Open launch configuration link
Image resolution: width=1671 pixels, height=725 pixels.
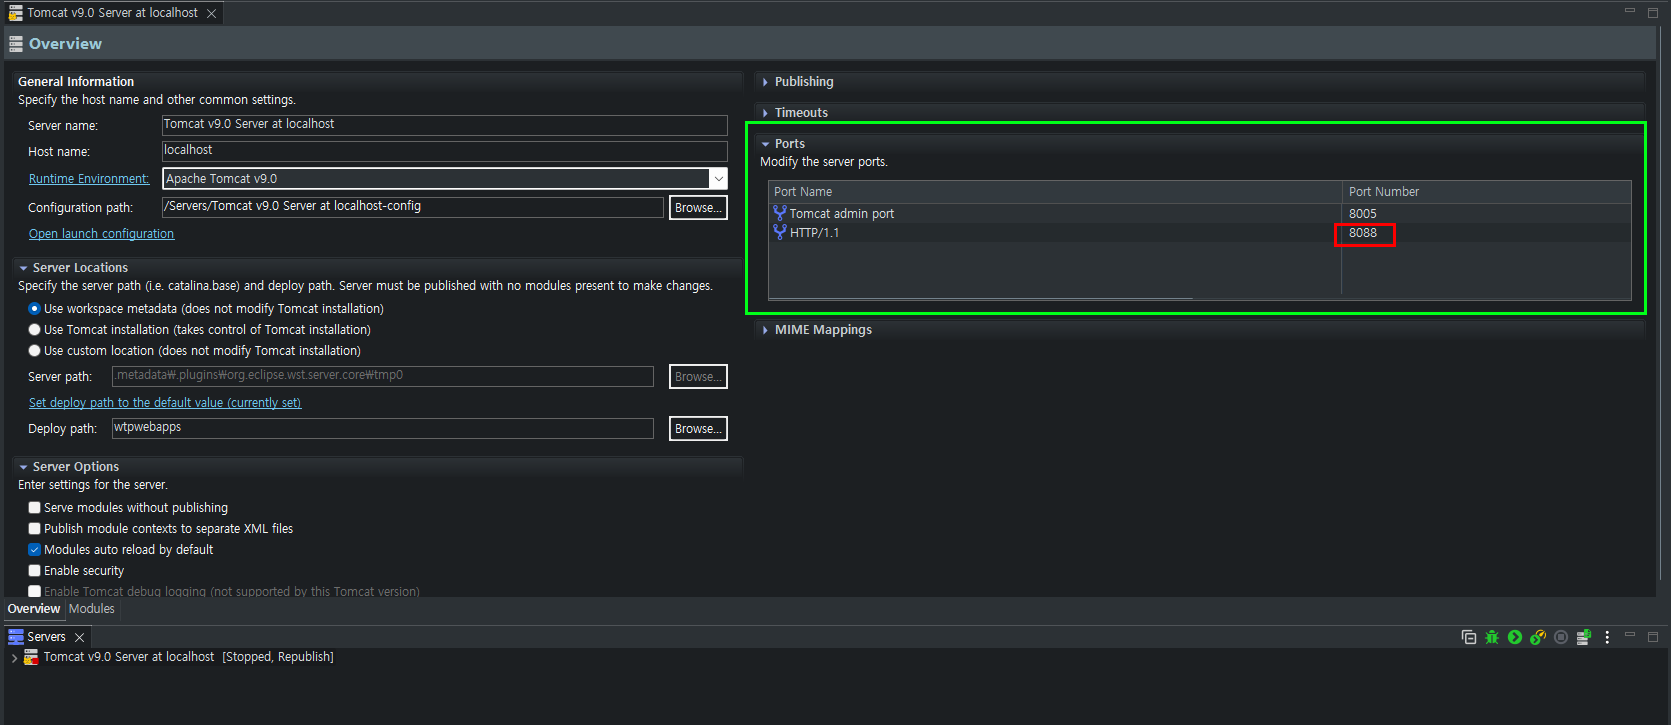tap(101, 234)
